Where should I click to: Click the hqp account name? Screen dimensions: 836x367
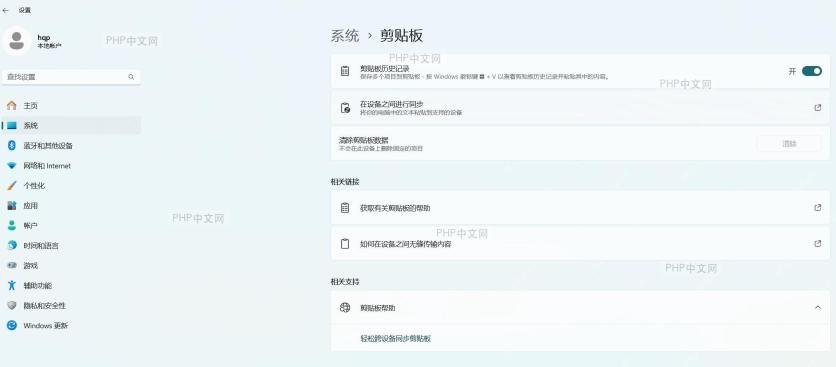[x=44, y=37]
